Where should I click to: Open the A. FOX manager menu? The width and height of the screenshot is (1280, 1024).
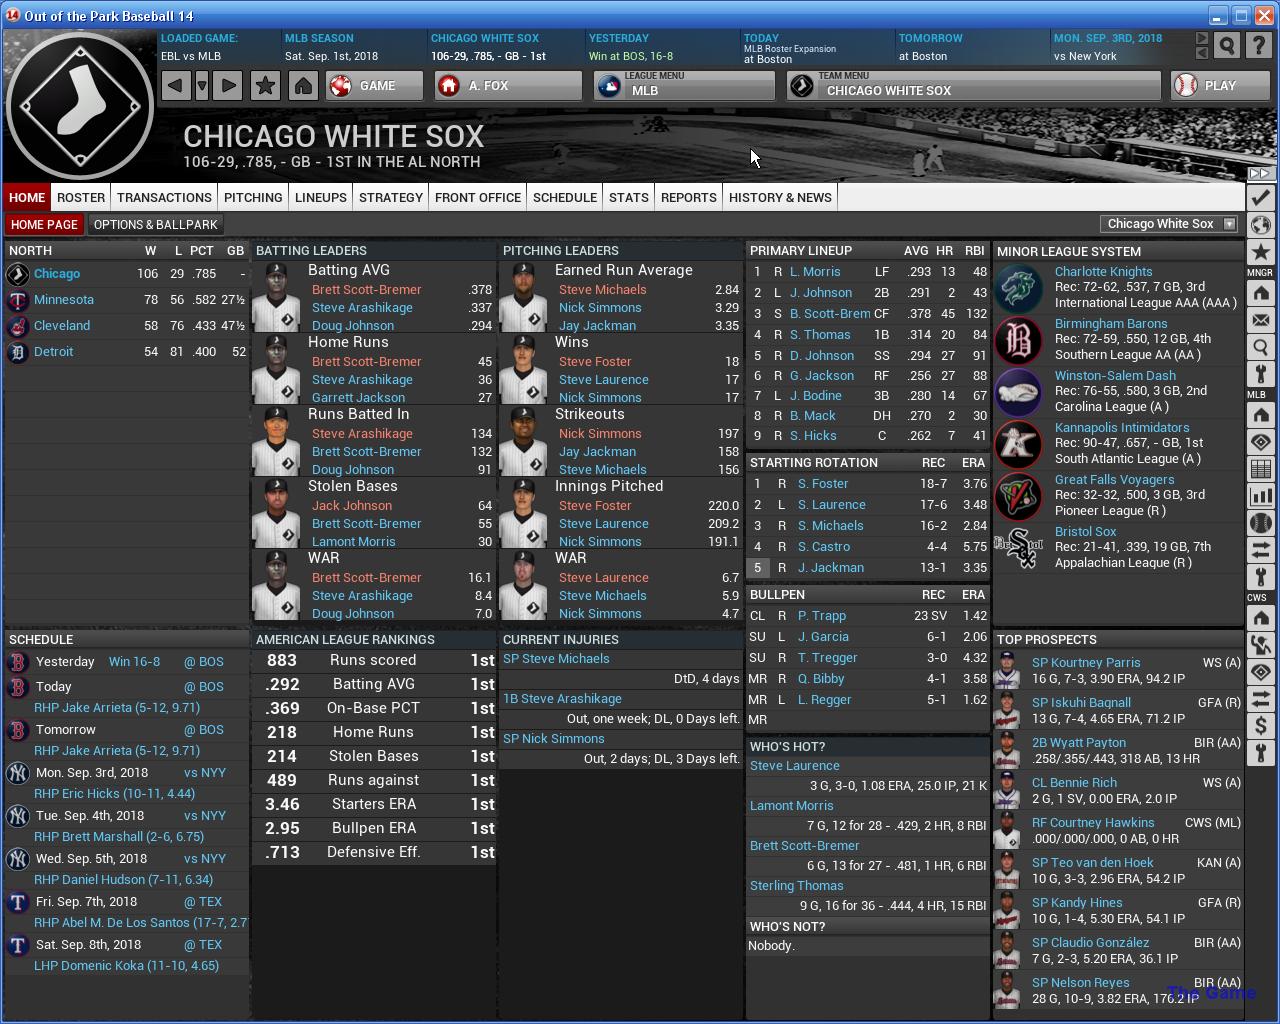508,86
